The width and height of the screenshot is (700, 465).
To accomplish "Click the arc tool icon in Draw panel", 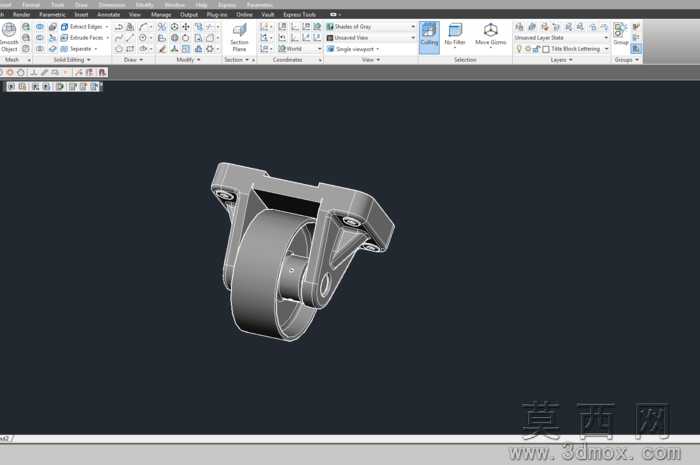I will [143, 27].
